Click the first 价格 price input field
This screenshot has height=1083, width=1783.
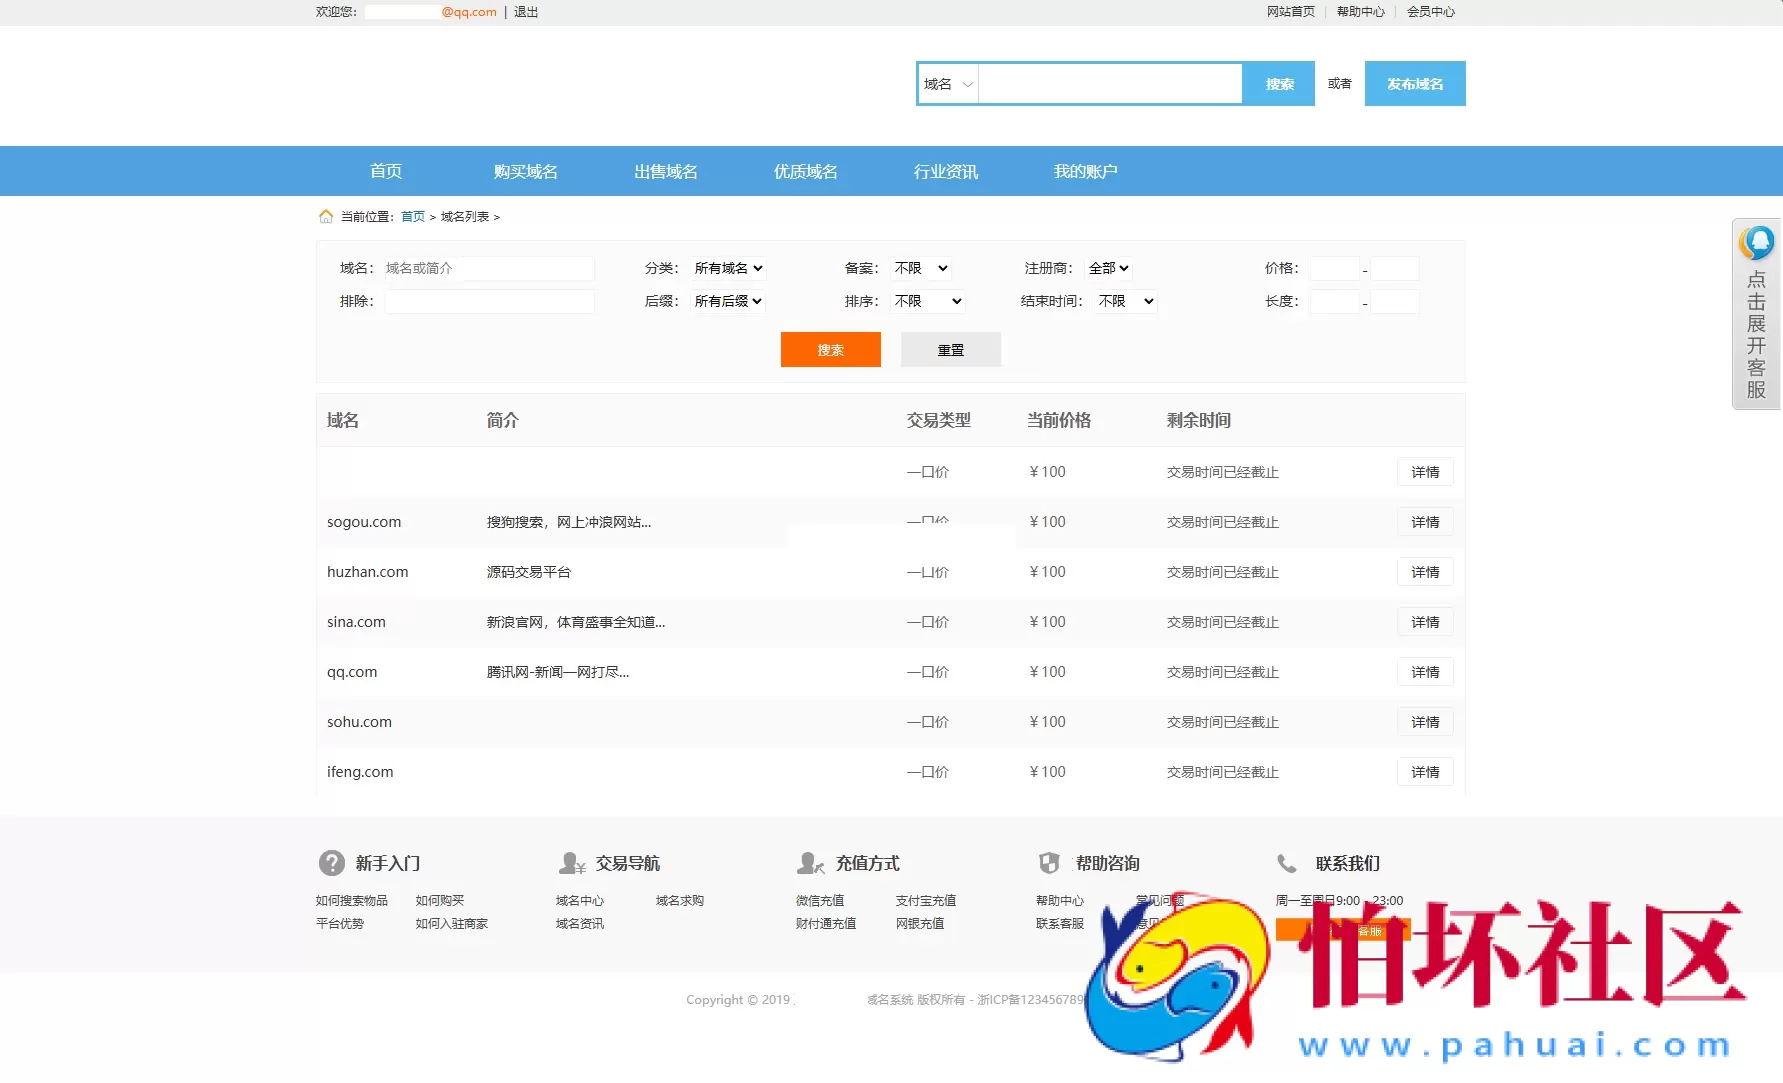tap(1335, 268)
